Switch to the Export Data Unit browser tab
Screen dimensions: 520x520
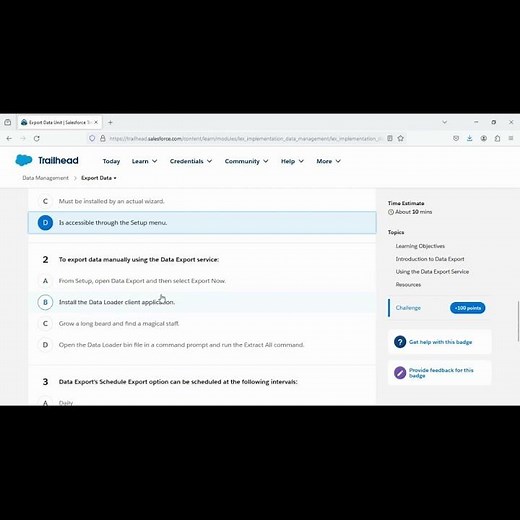pos(59,122)
